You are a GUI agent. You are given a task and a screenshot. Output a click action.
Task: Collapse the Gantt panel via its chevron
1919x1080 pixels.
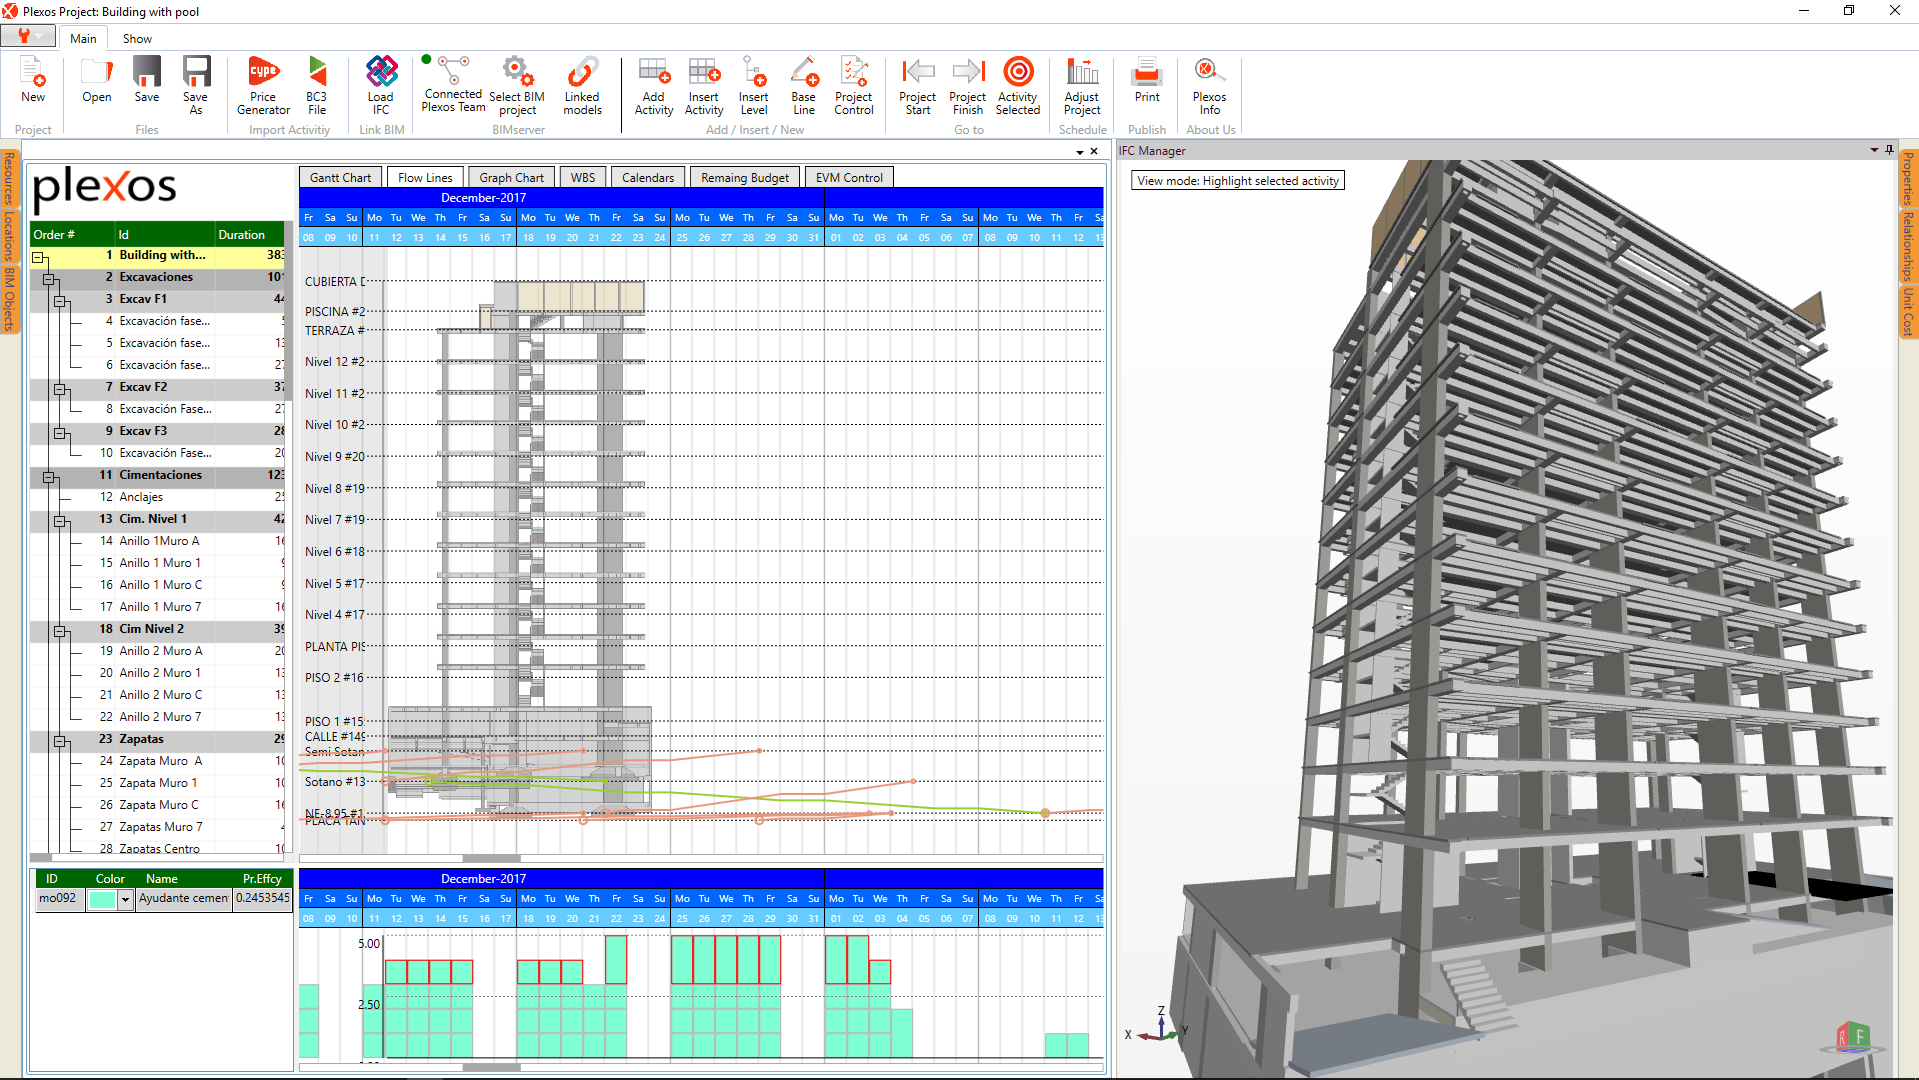click(x=1078, y=151)
